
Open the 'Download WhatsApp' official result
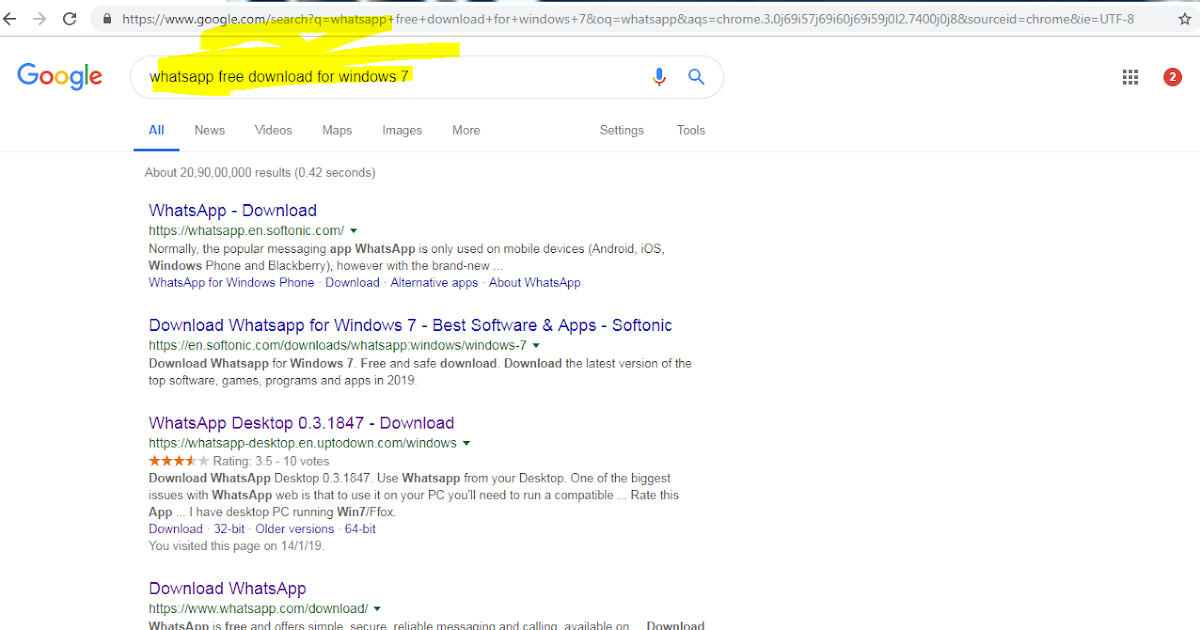coord(227,589)
